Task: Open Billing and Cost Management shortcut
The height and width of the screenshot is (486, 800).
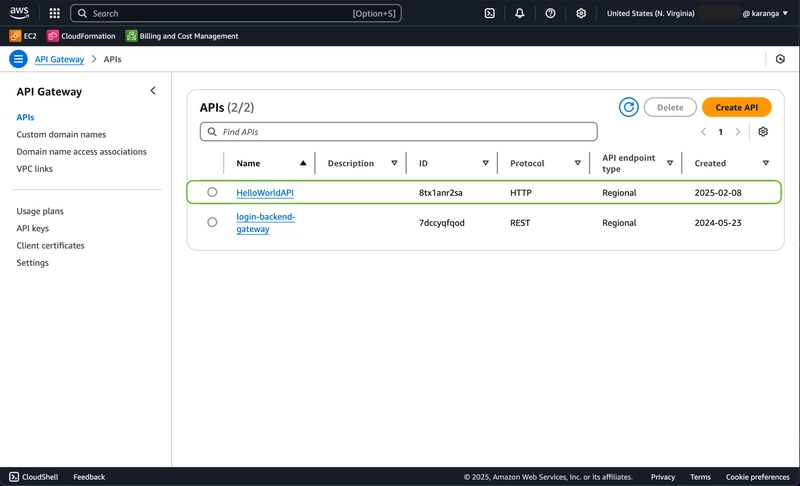Action: [182, 36]
